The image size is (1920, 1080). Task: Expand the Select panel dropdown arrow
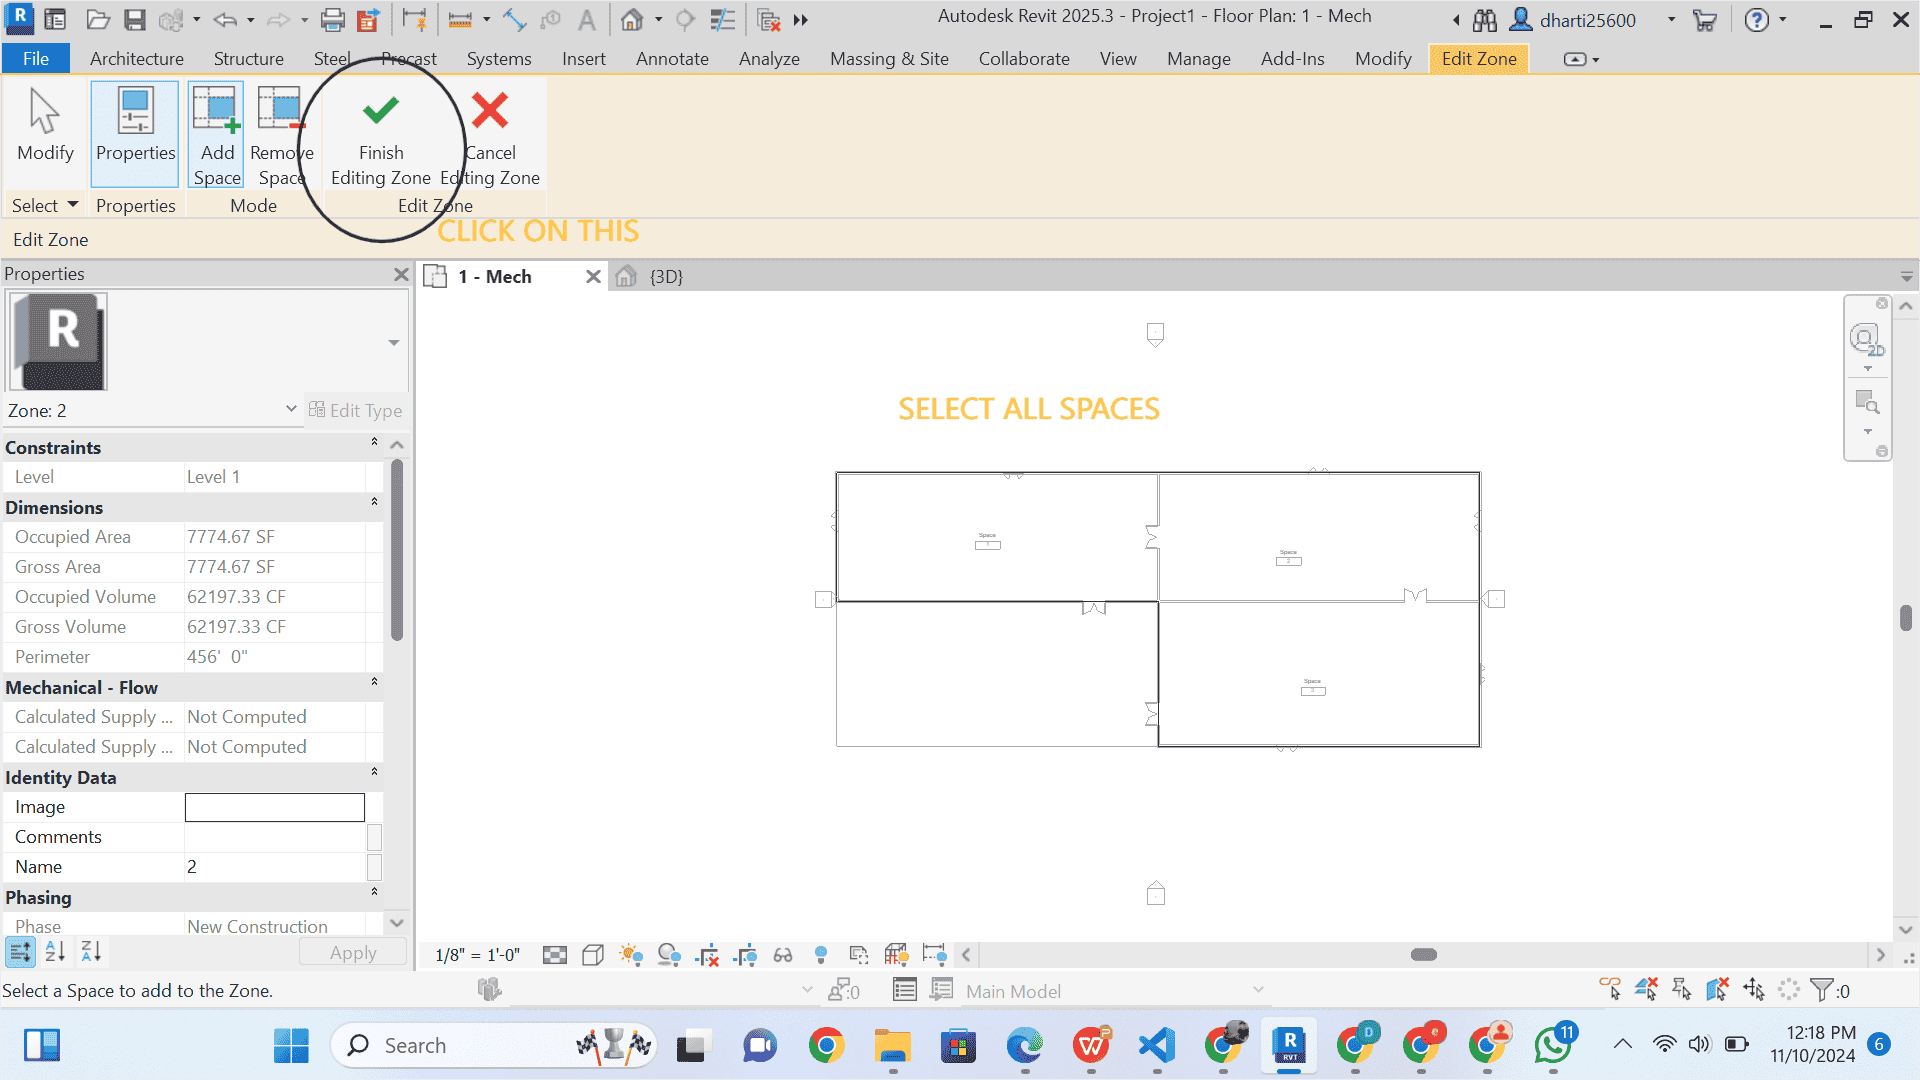coord(70,205)
